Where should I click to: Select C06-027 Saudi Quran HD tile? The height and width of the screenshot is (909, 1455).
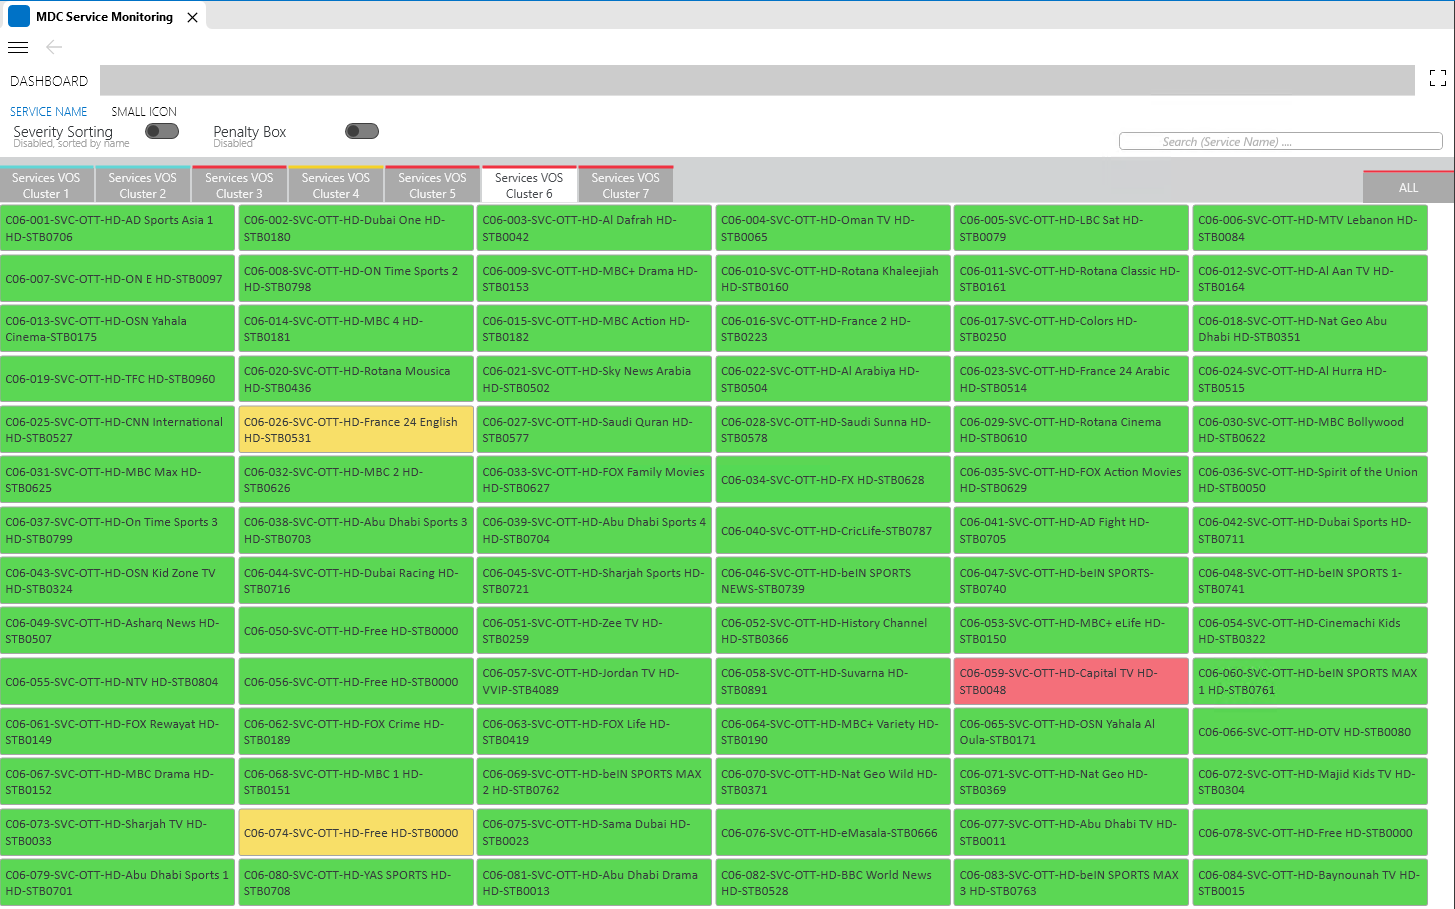coord(594,429)
